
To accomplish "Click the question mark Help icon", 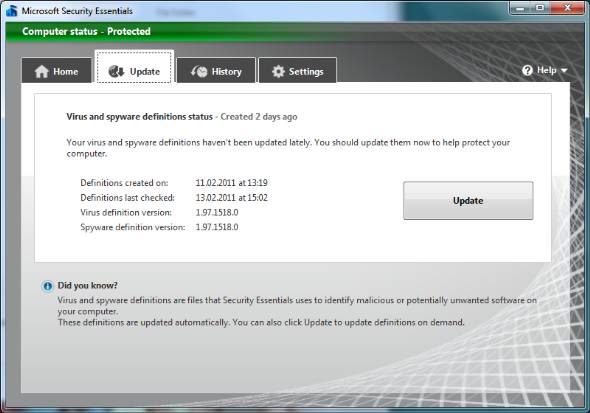I will pos(528,70).
